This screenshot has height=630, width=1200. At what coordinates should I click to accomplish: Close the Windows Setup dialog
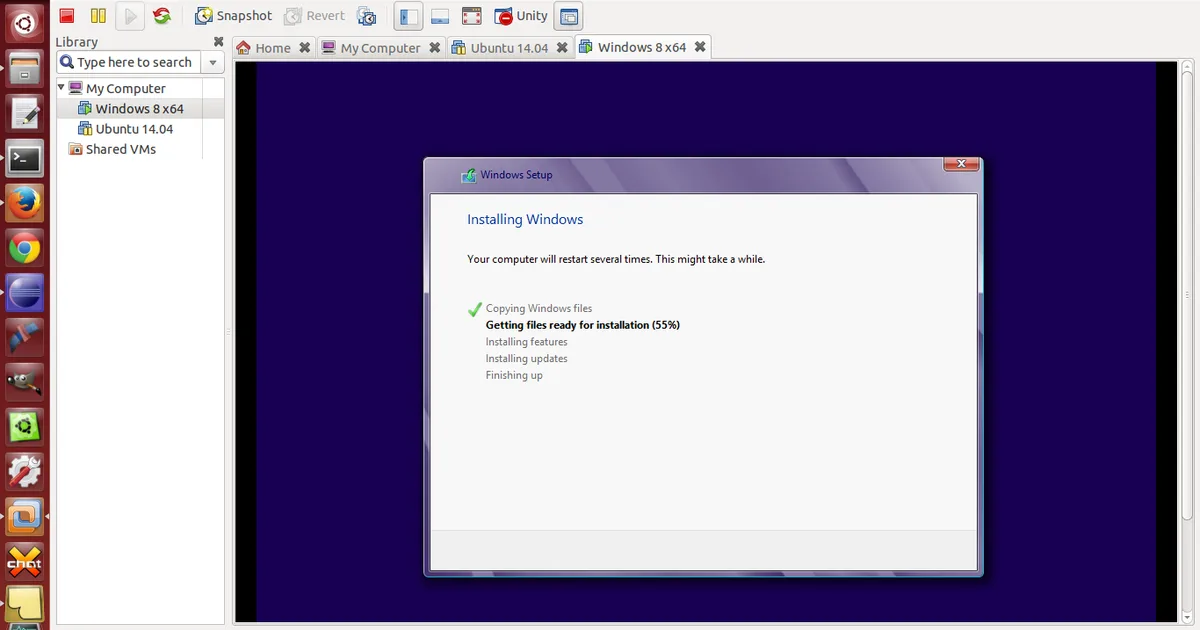(960, 164)
